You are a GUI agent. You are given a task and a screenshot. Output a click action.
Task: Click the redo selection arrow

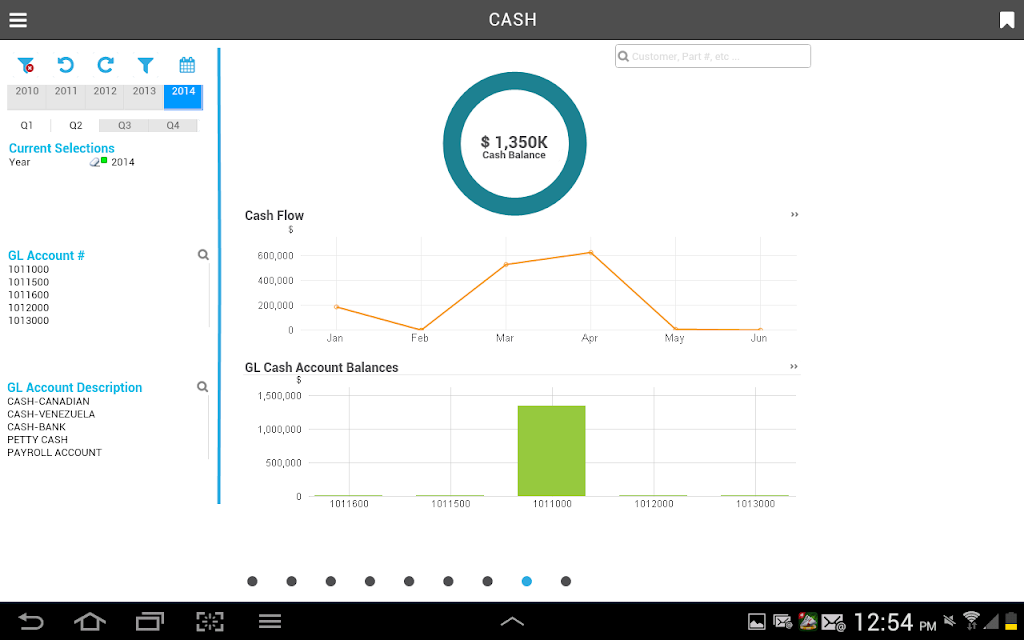click(x=105, y=65)
